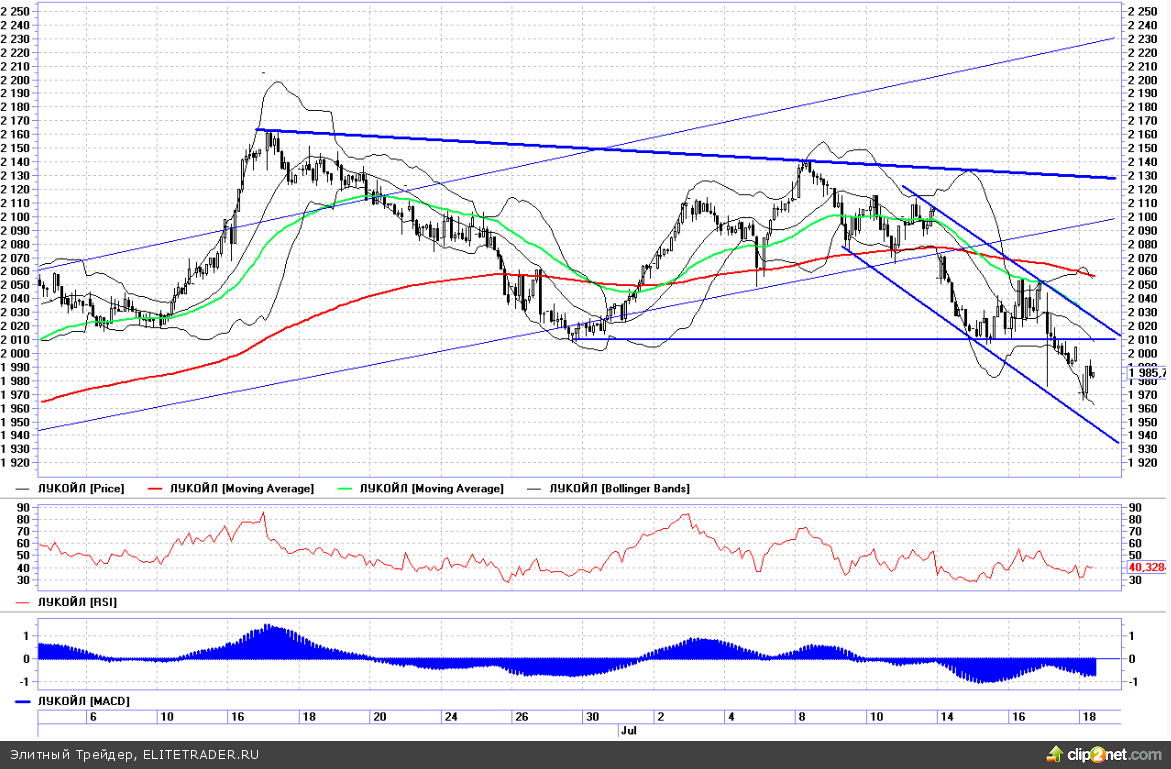Click the date label 30 on time axis

(x=592, y=717)
